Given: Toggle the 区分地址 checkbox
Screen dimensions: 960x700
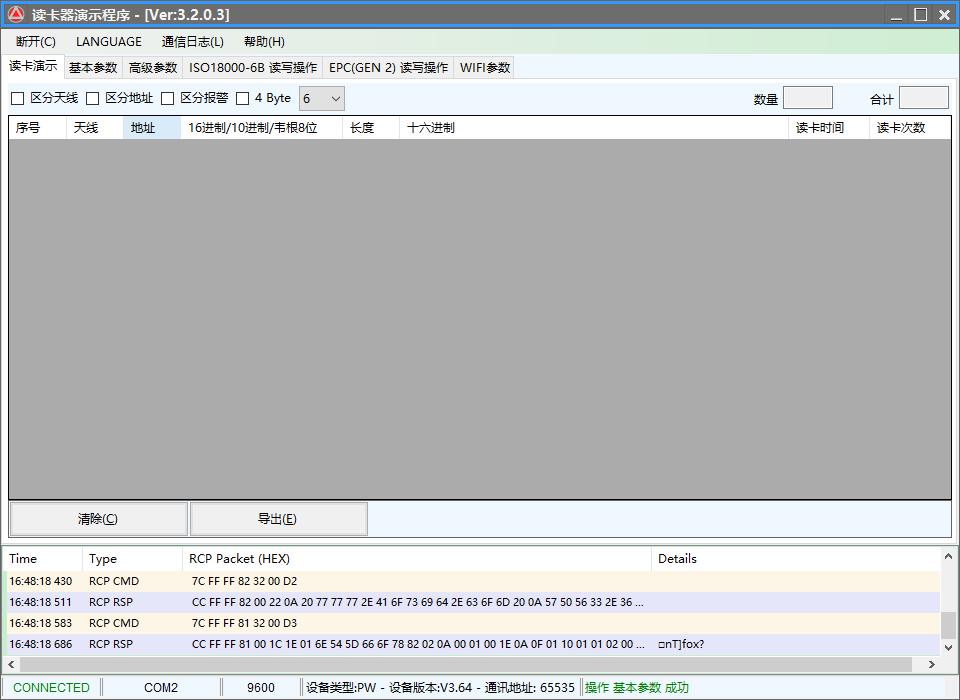Looking at the screenshot, I should coord(93,98).
